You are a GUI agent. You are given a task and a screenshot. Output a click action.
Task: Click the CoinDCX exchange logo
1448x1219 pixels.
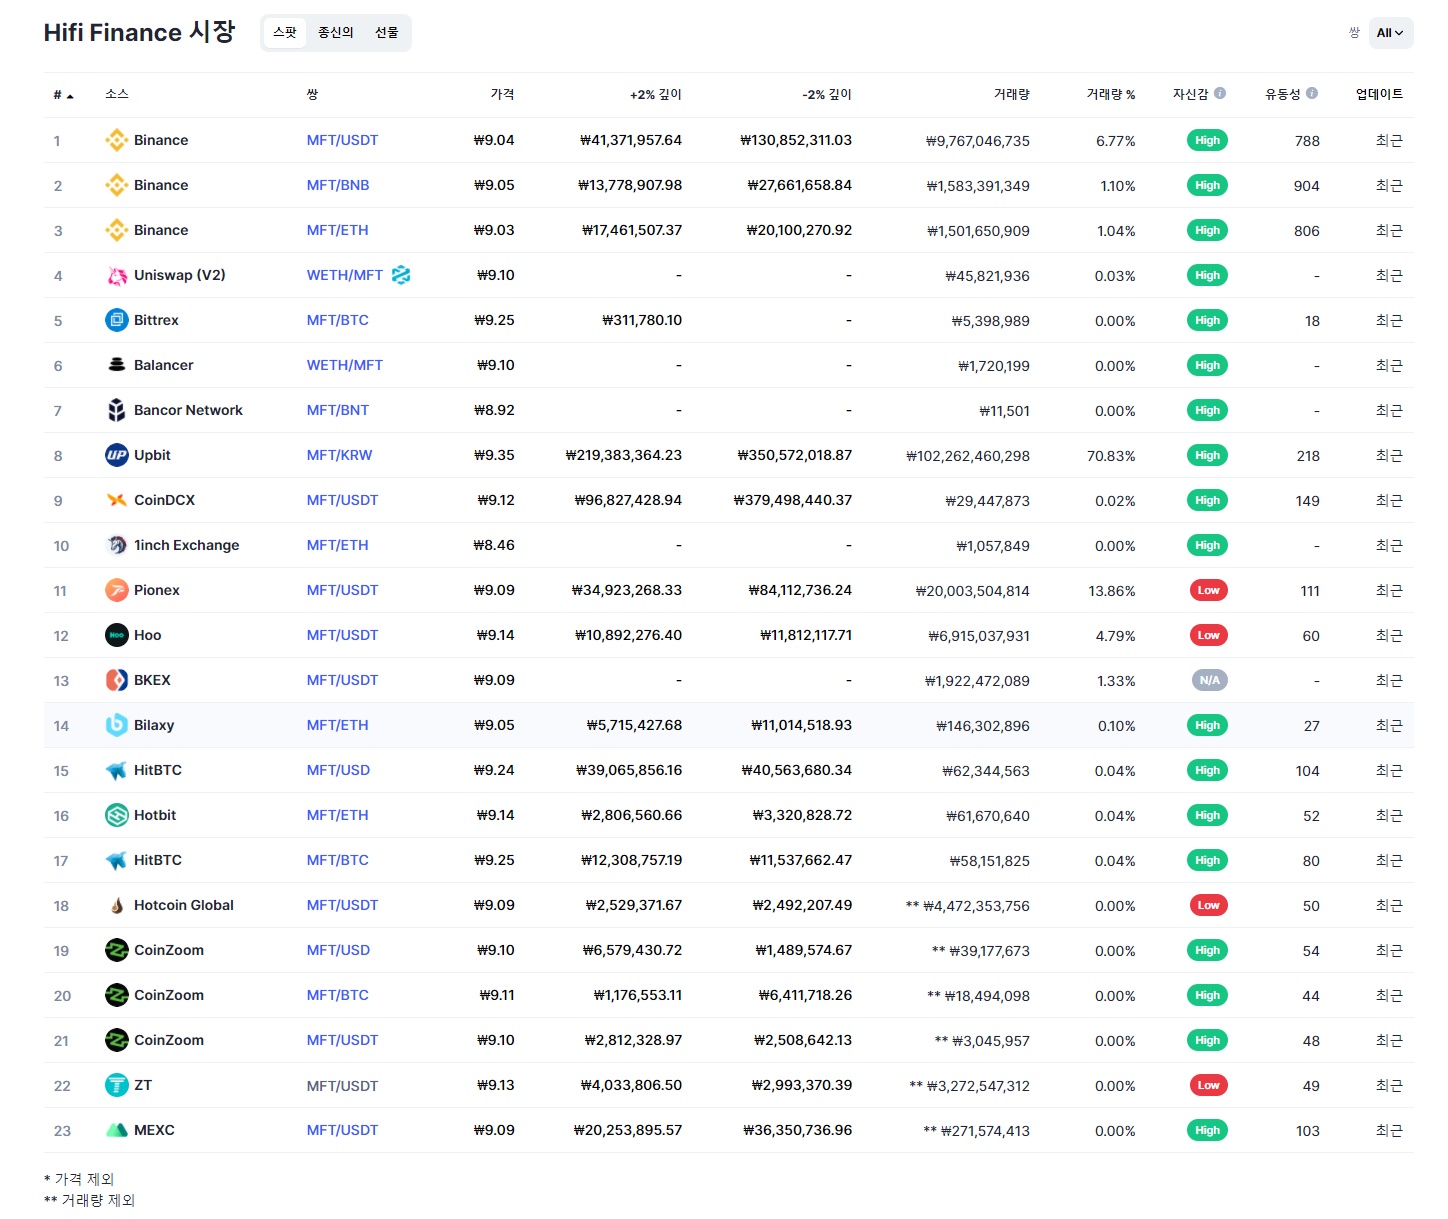tap(117, 500)
